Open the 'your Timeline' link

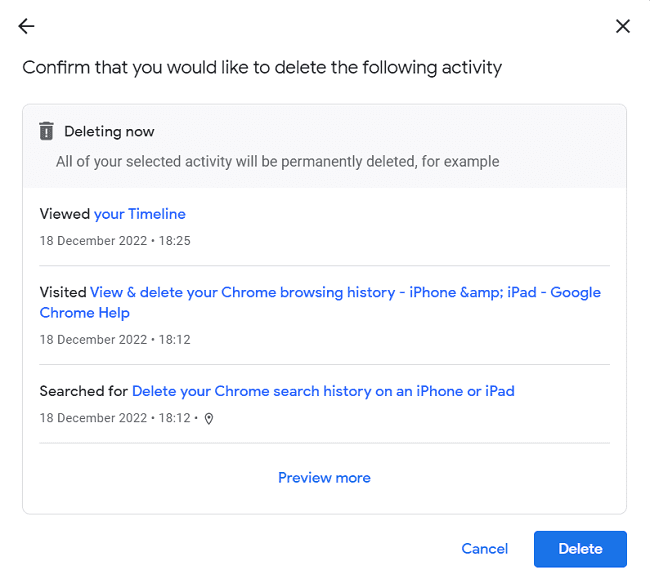(139, 214)
